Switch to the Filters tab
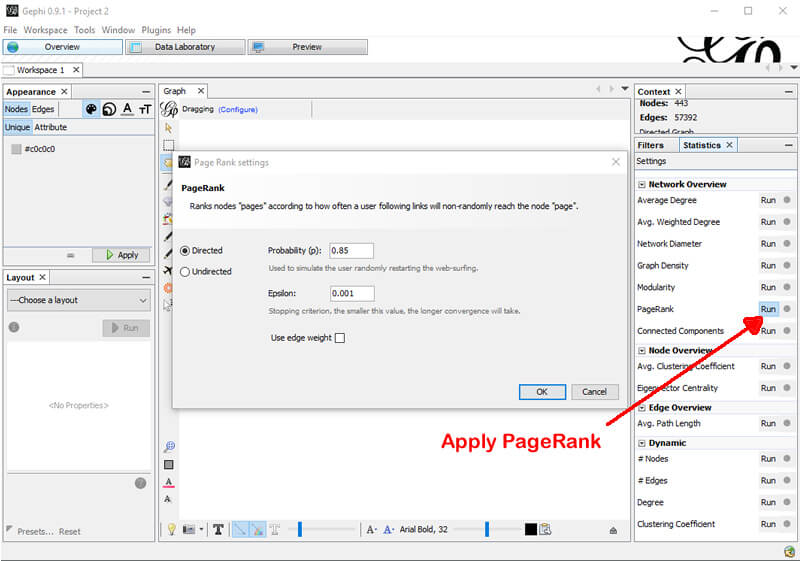This screenshot has height=561, width=800. click(x=651, y=145)
